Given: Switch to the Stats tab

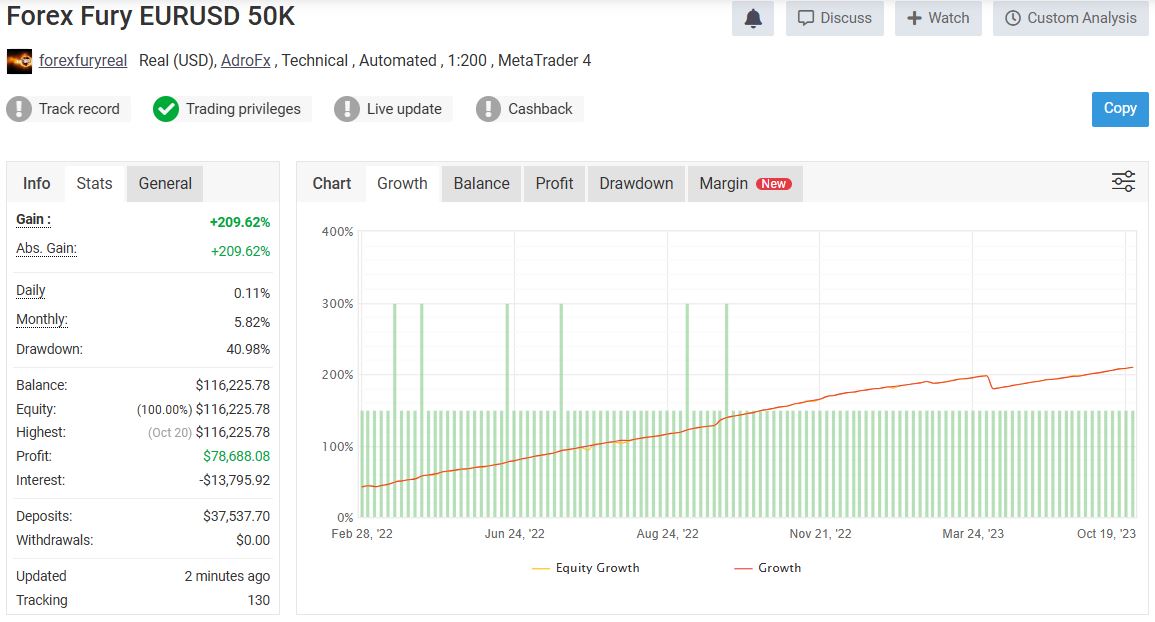Looking at the screenshot, I should (94, 183).
